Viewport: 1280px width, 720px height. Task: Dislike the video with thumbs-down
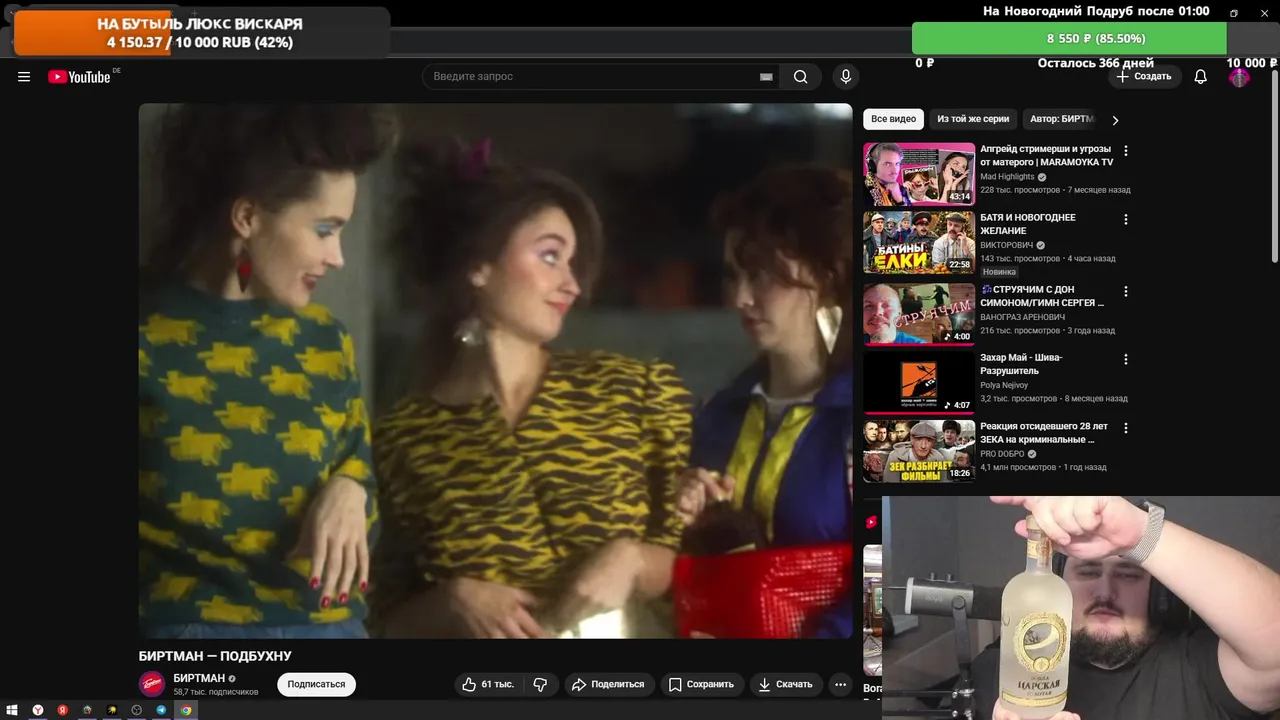click(540, 685)
